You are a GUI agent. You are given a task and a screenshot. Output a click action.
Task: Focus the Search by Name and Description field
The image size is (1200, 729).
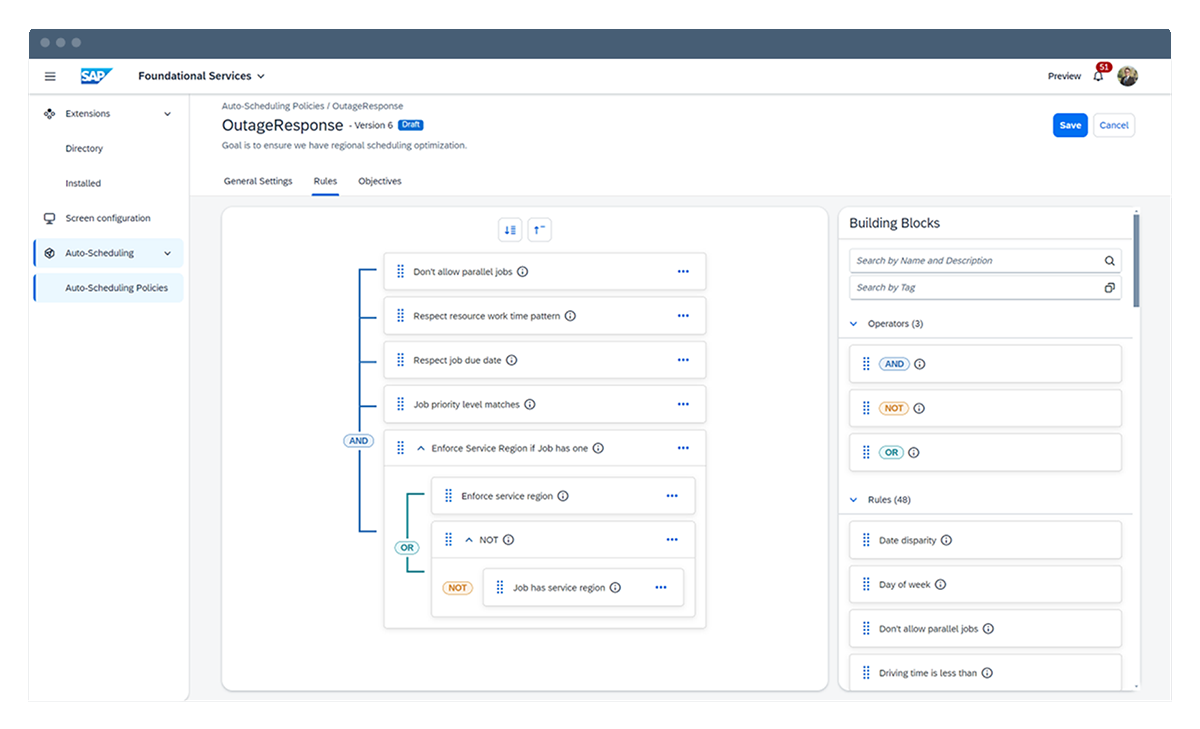975,261
